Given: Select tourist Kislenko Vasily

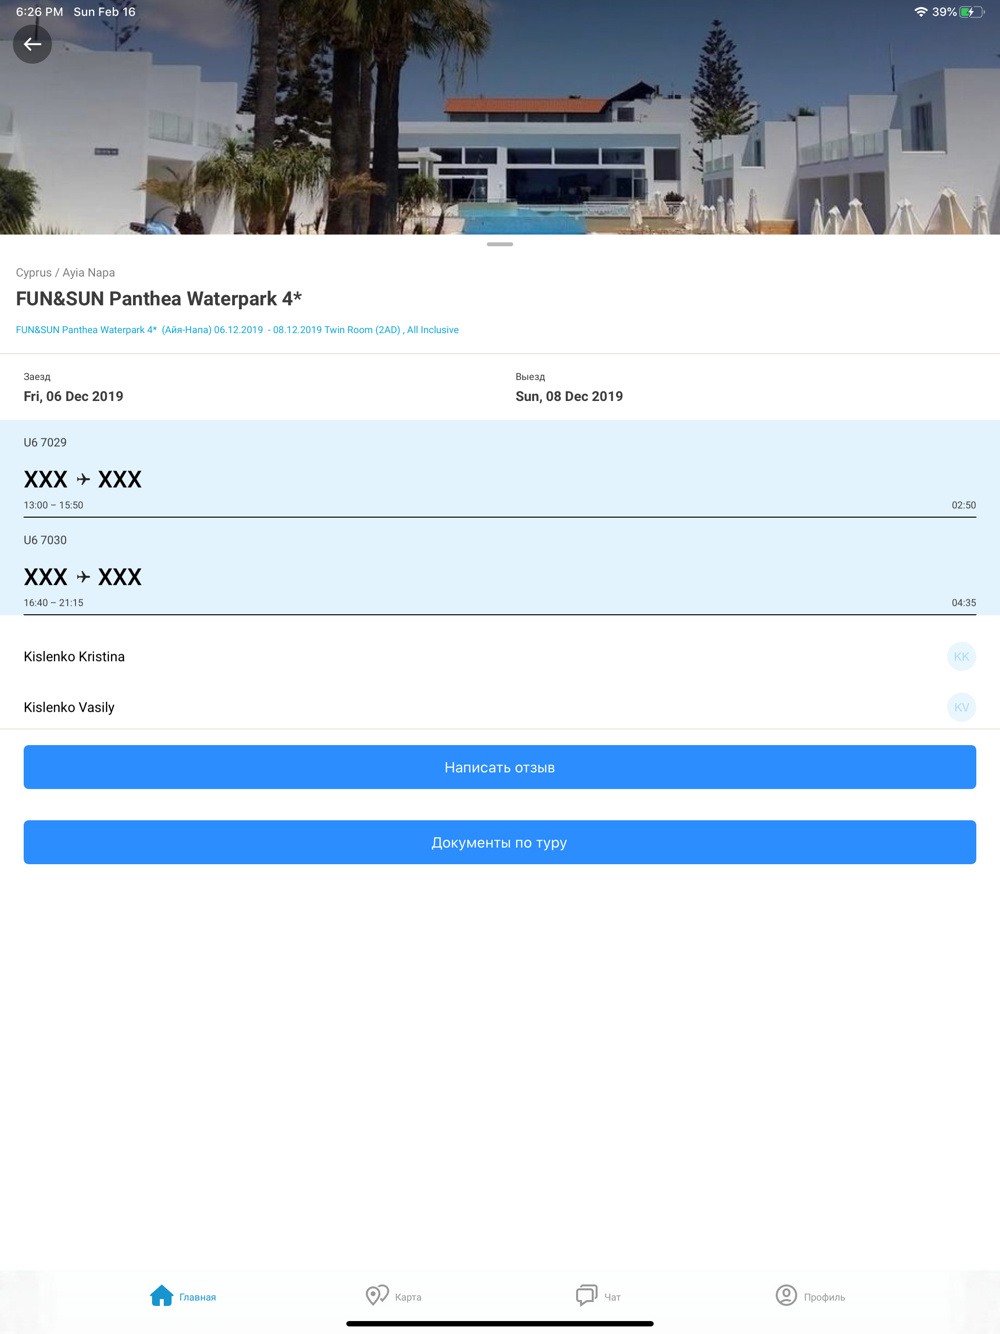Looking at the screenshot, I should pyautogui.click(x=500, y=707).
